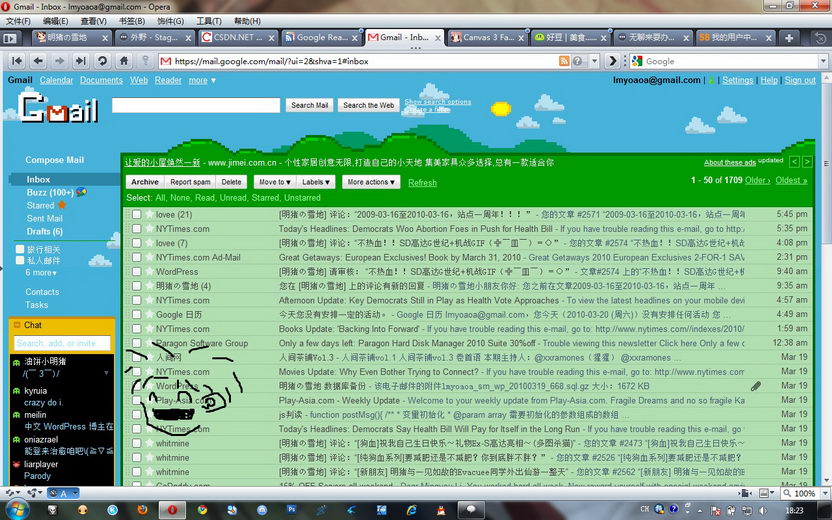Click the Opera icon in the taskbar
Screen dimensions: 832x520
pos(172,510)
